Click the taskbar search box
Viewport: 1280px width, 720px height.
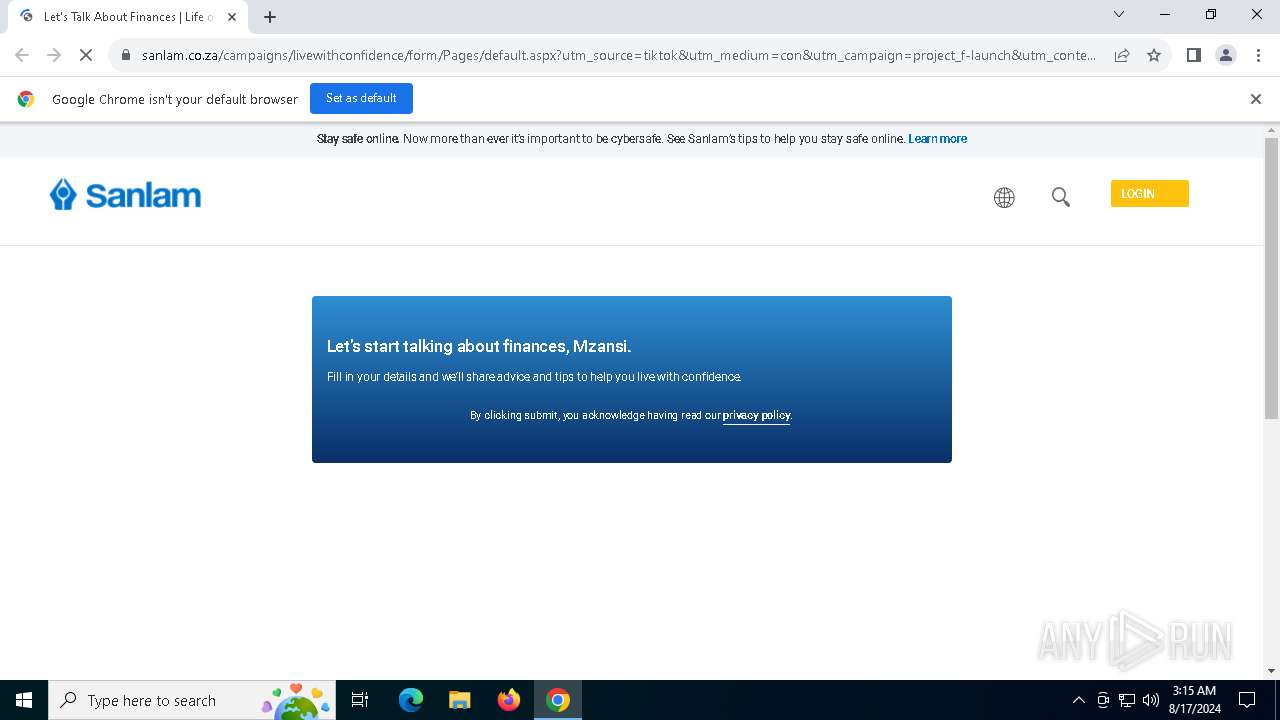coord(192,700)
